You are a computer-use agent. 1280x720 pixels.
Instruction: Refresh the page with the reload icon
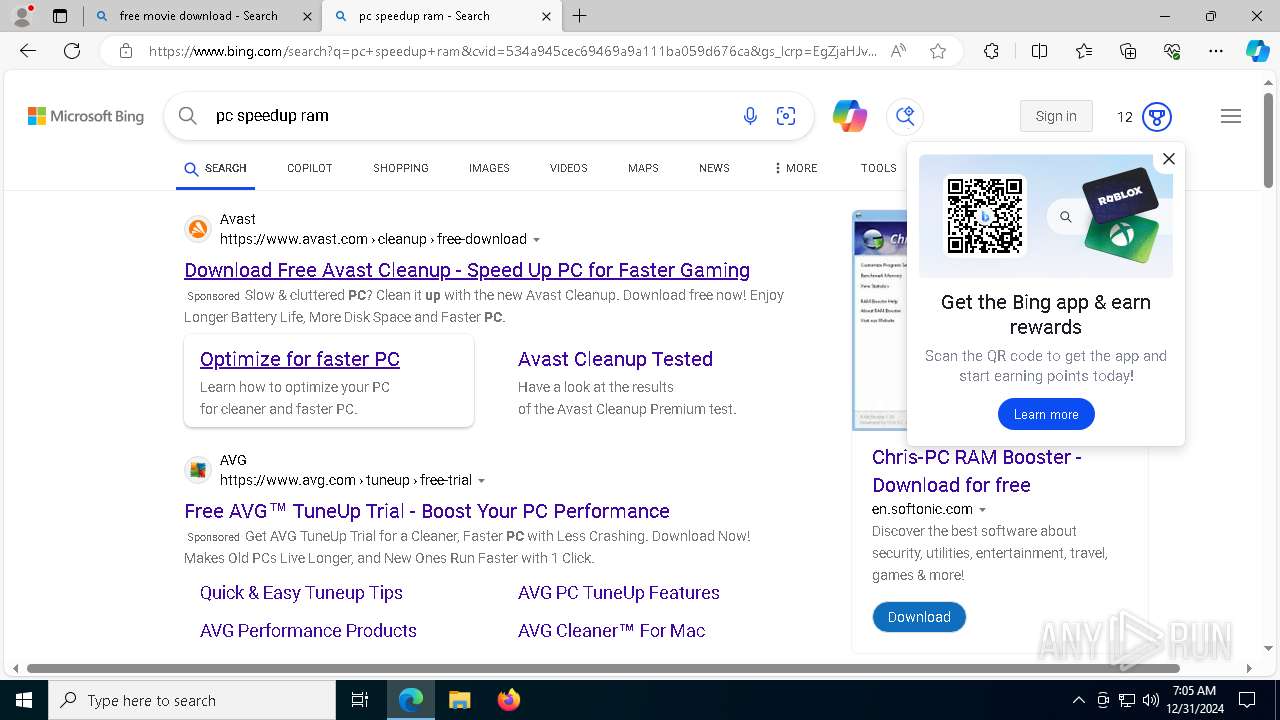(72, 51)
